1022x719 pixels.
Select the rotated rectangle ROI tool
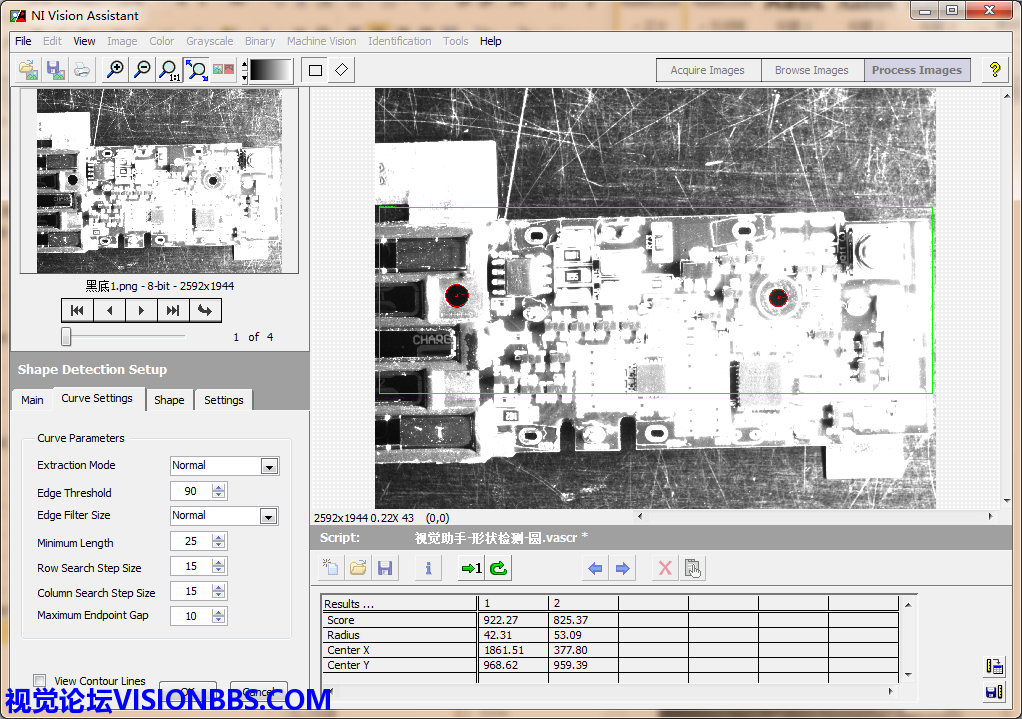tap(341, 70)
